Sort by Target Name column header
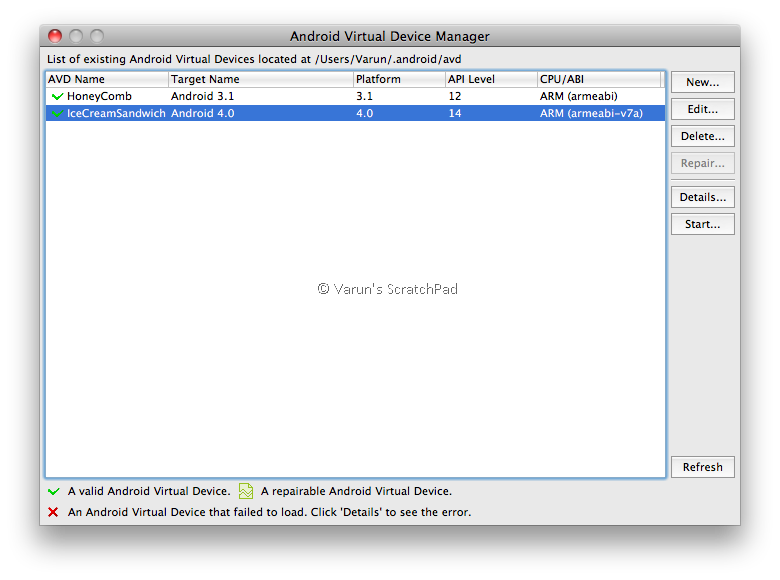 coord(261,79)
